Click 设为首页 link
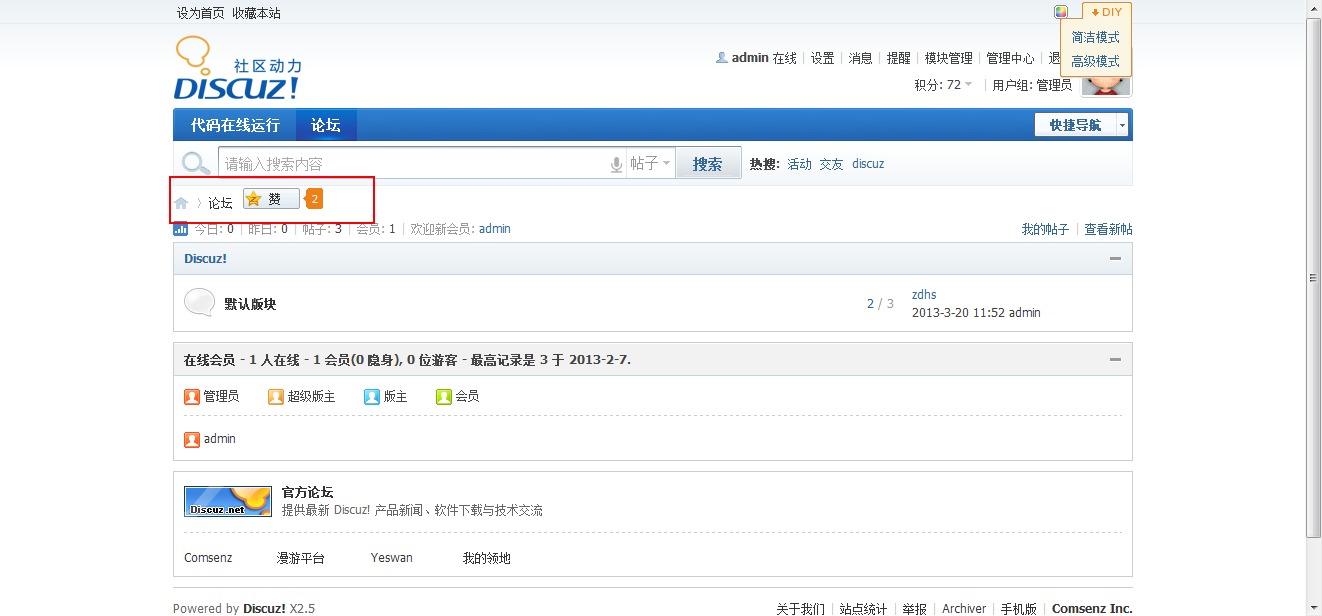 pyautogui.click(x=200, y=13)
